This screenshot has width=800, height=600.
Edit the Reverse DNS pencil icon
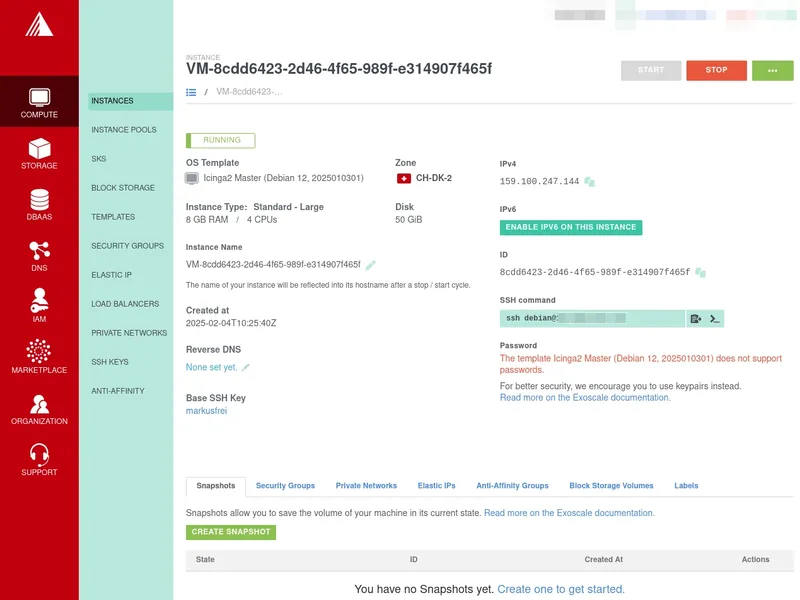pos(245,367)
